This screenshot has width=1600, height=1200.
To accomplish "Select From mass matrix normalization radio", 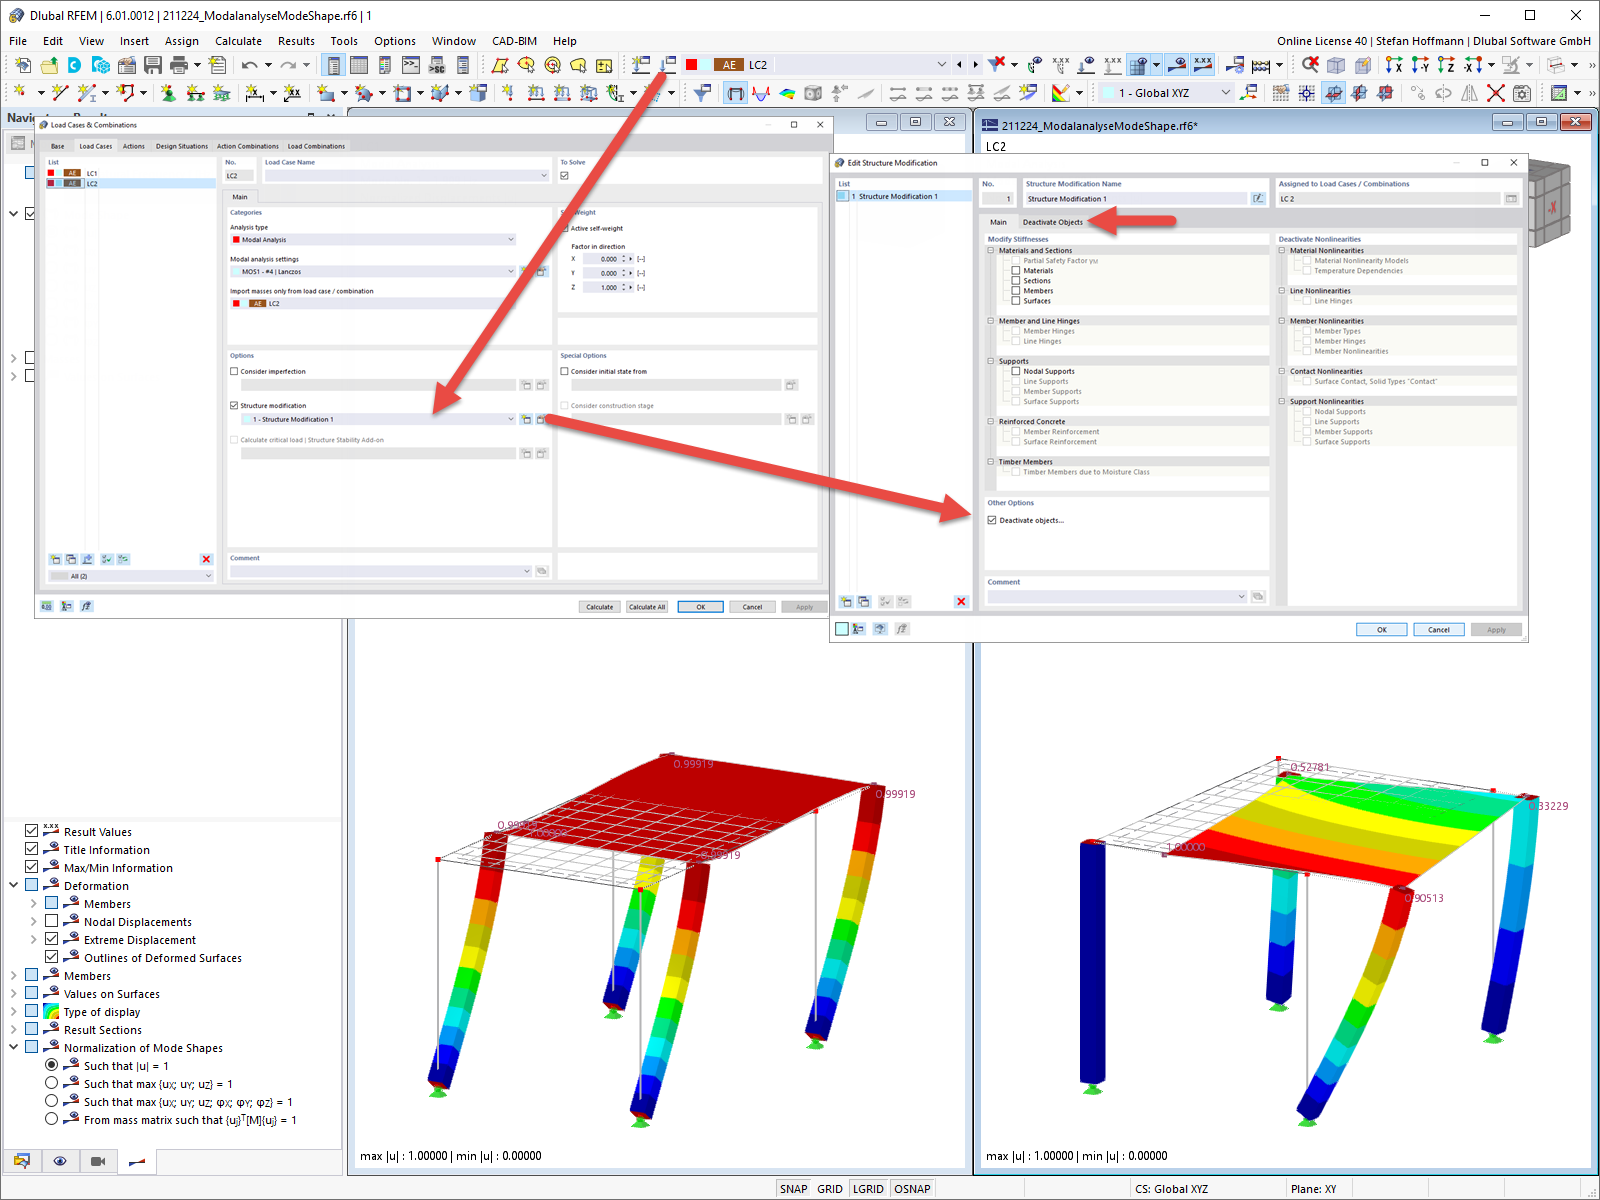I will (x=52, y=1119).
